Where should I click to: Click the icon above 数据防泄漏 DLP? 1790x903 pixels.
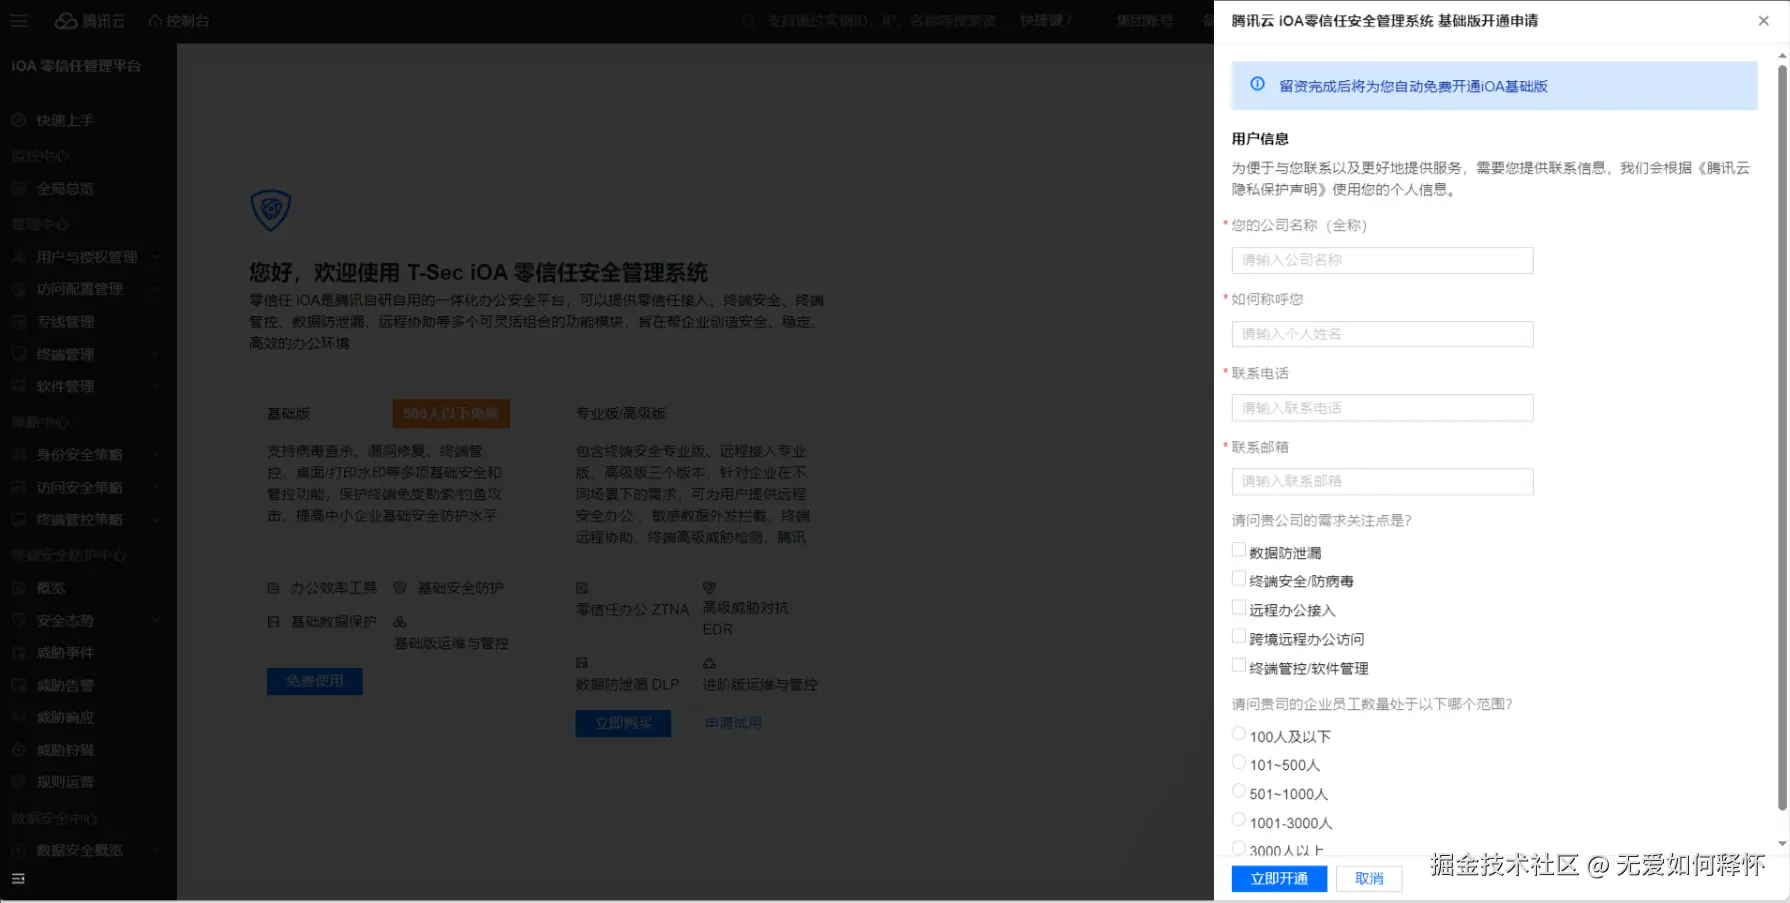coord(582,663)
